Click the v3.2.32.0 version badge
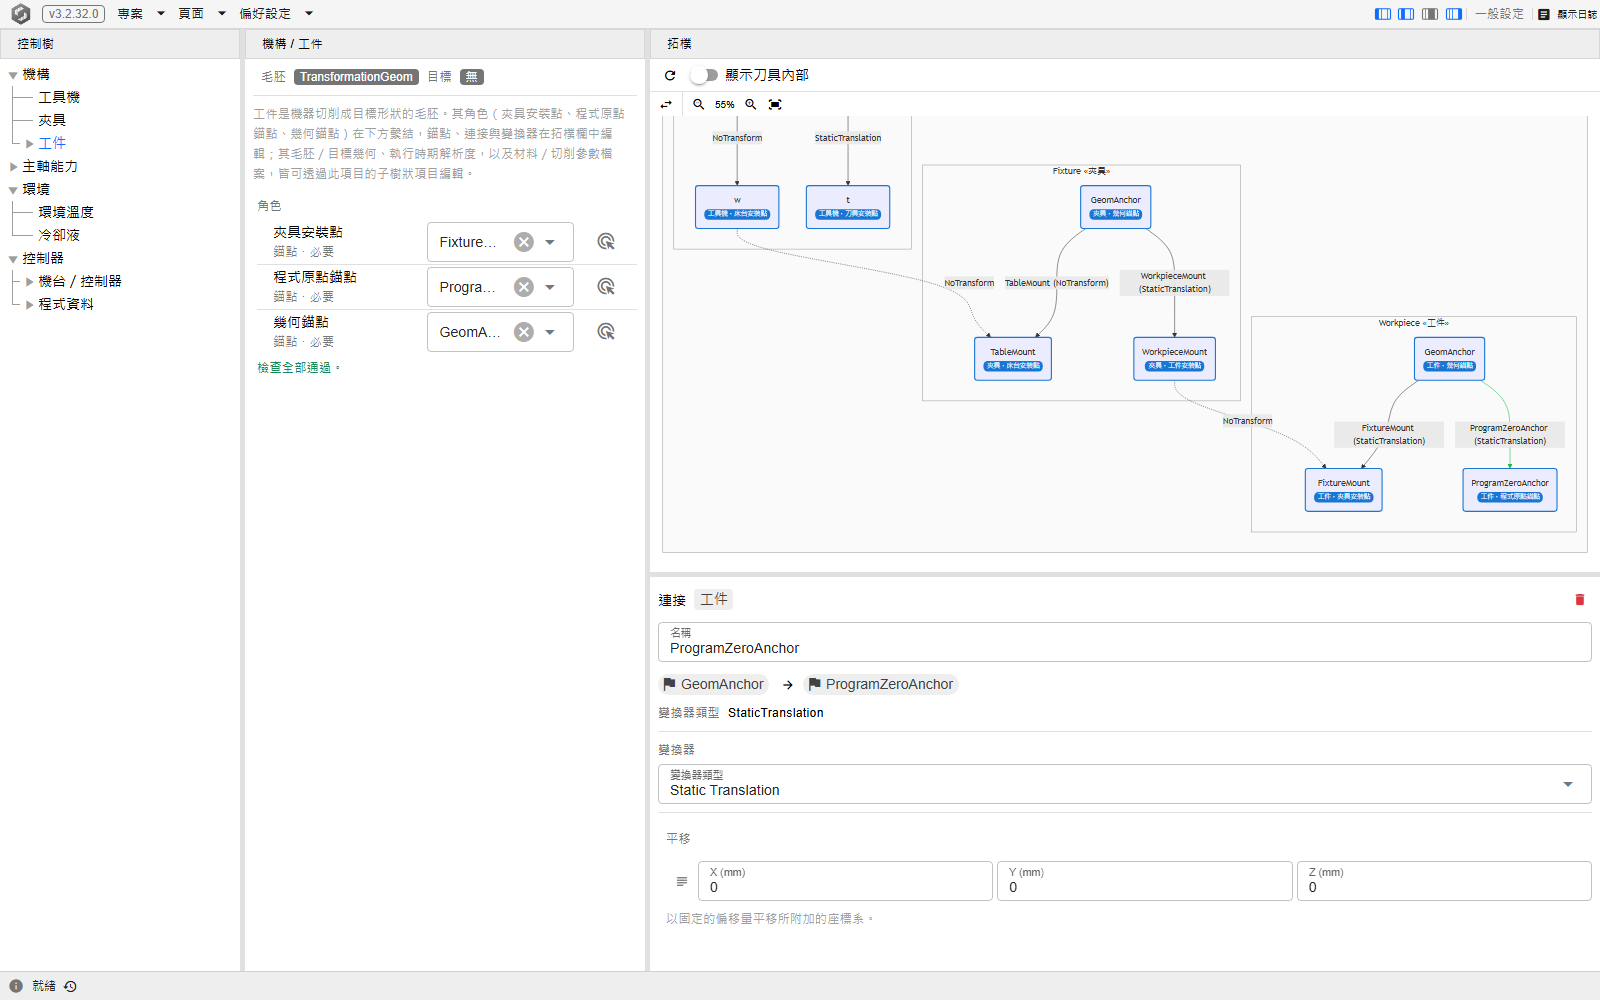 pyautogui.click(x=74, y=14)
